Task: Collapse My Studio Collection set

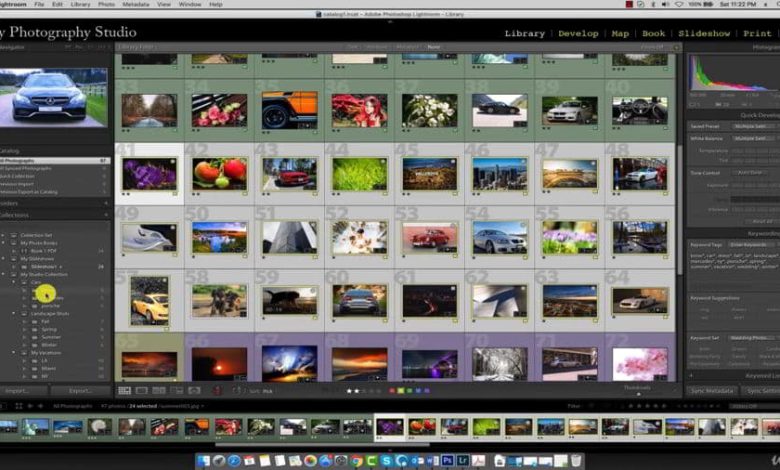Action: [3, 275]
